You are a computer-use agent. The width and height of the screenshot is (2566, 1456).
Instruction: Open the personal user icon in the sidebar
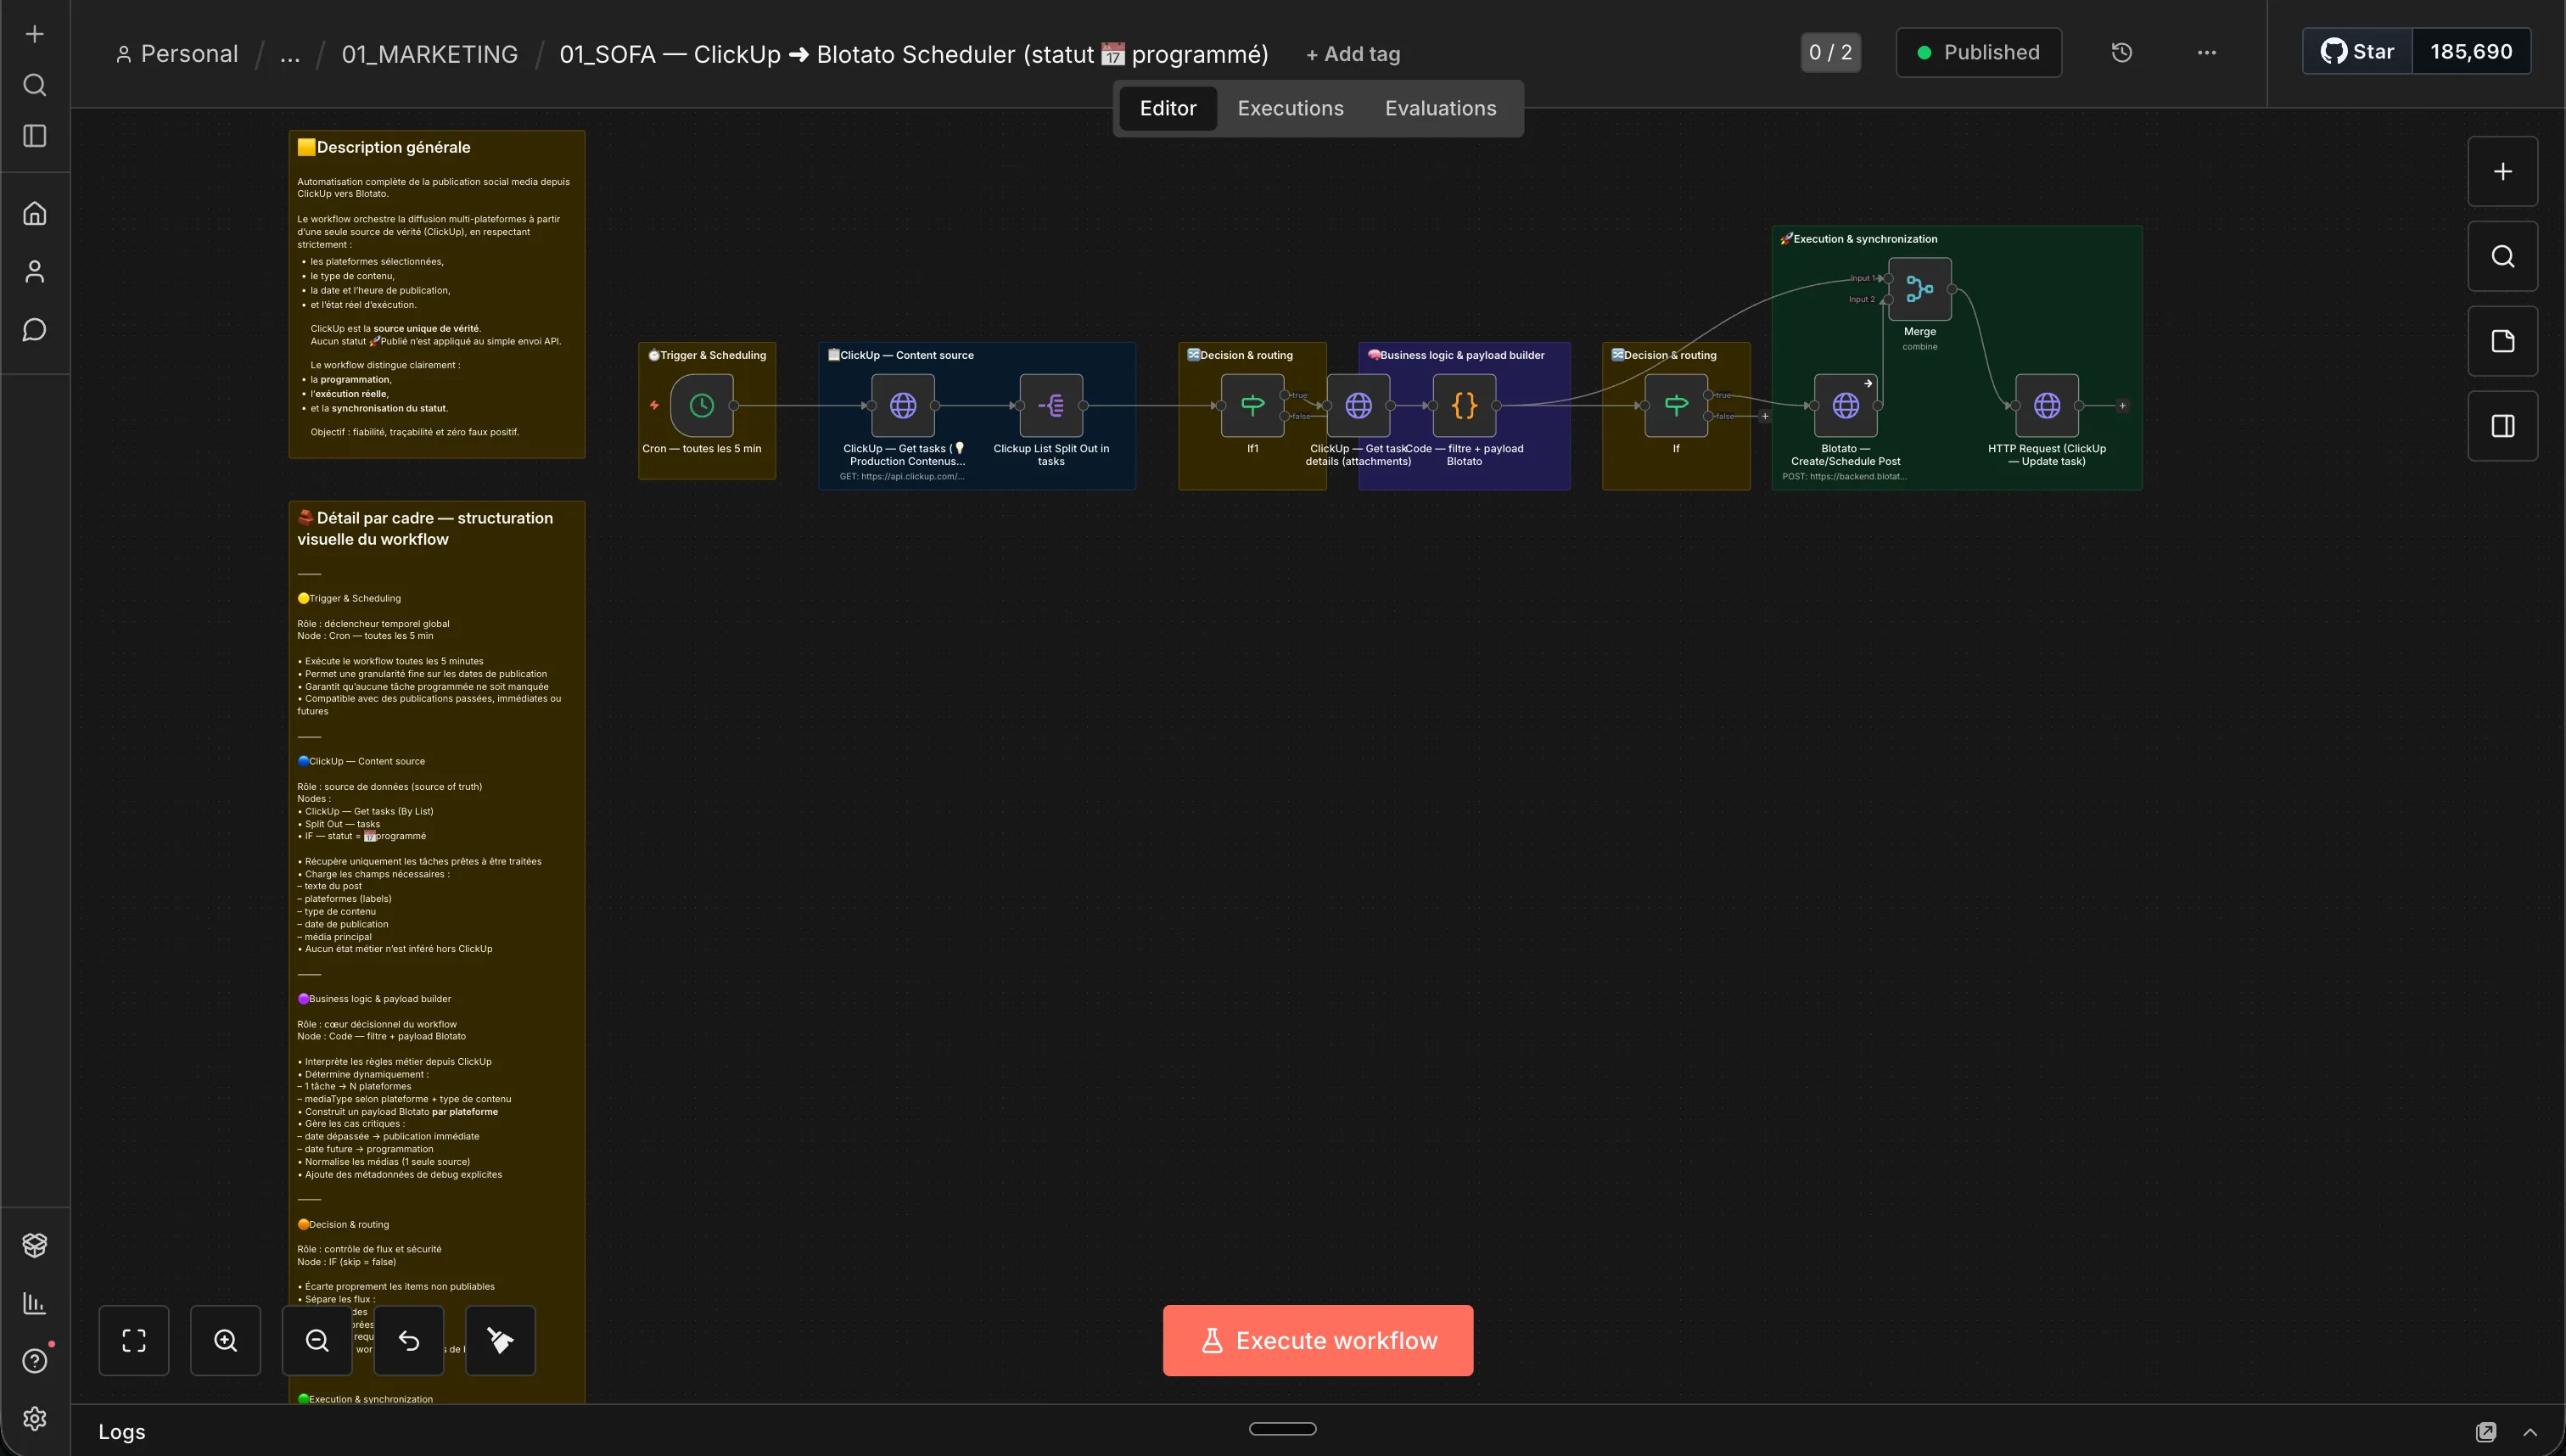pos(35,271)
